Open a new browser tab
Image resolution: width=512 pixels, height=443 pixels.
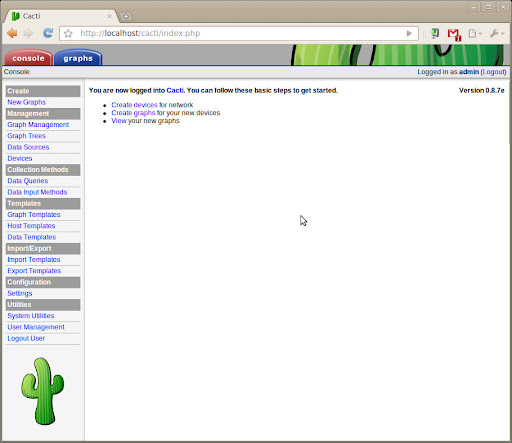[126, 16]
